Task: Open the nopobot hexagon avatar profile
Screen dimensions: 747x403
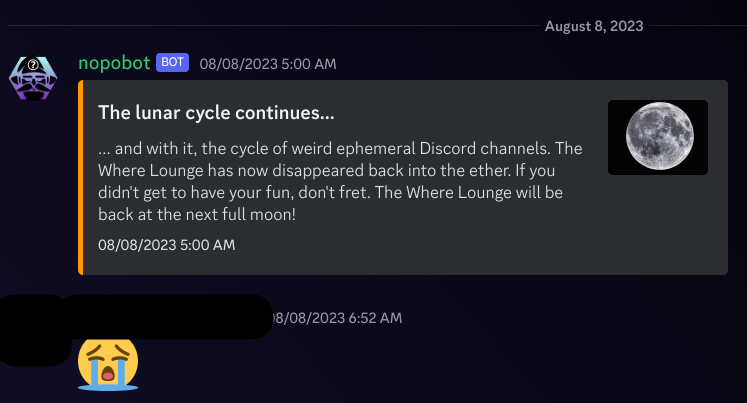Action: tap(33, 78)
